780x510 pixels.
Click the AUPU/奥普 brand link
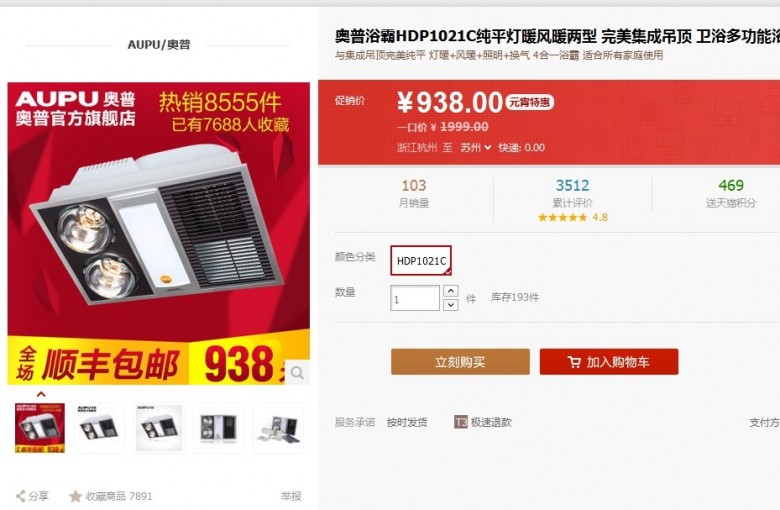click(x=159, y=44)
